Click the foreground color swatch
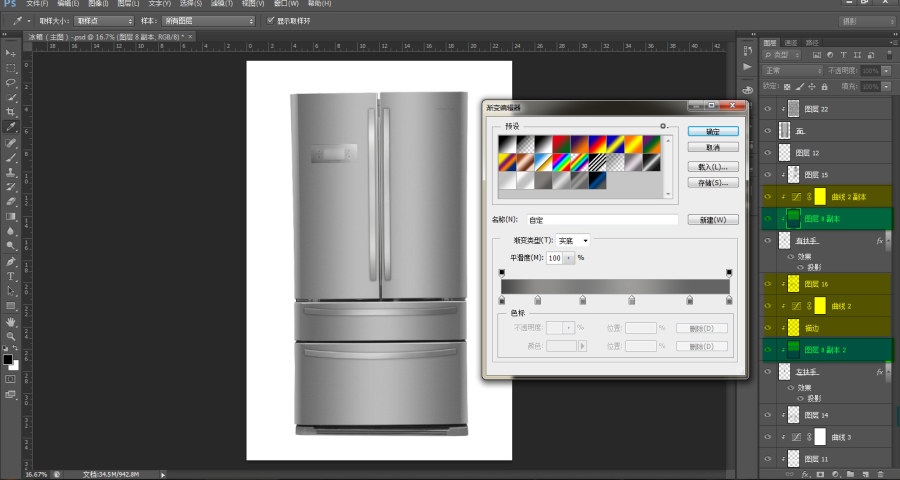The image size is (900, 480). click(7, 359)
